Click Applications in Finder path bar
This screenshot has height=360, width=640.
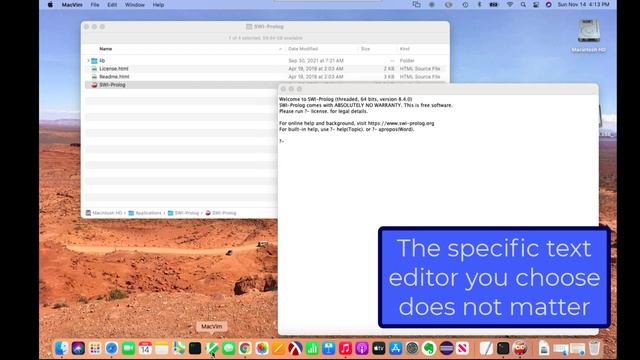[145, 213]
